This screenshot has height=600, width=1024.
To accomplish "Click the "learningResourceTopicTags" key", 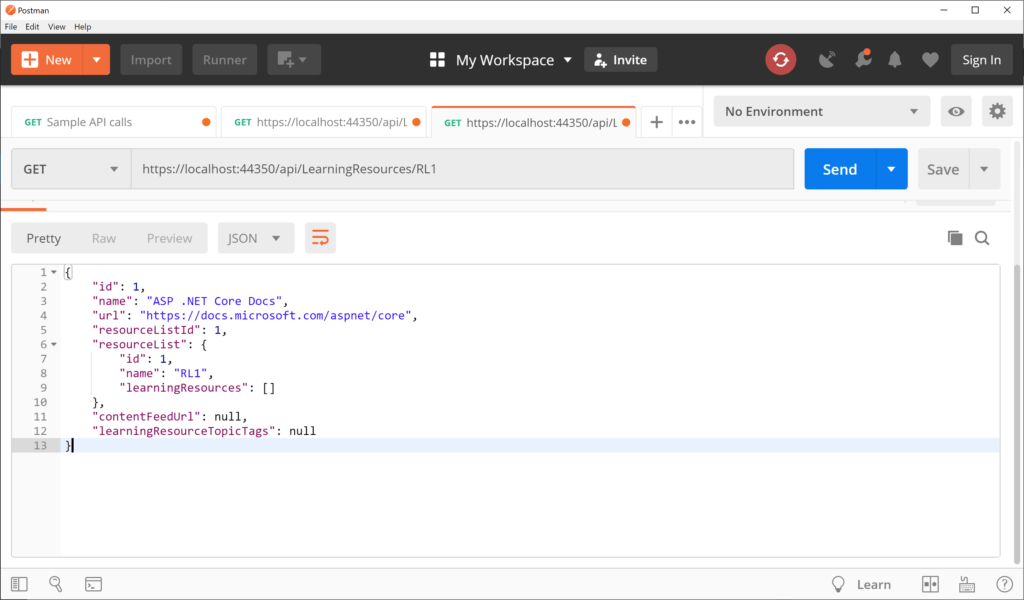I will [184, 431].
